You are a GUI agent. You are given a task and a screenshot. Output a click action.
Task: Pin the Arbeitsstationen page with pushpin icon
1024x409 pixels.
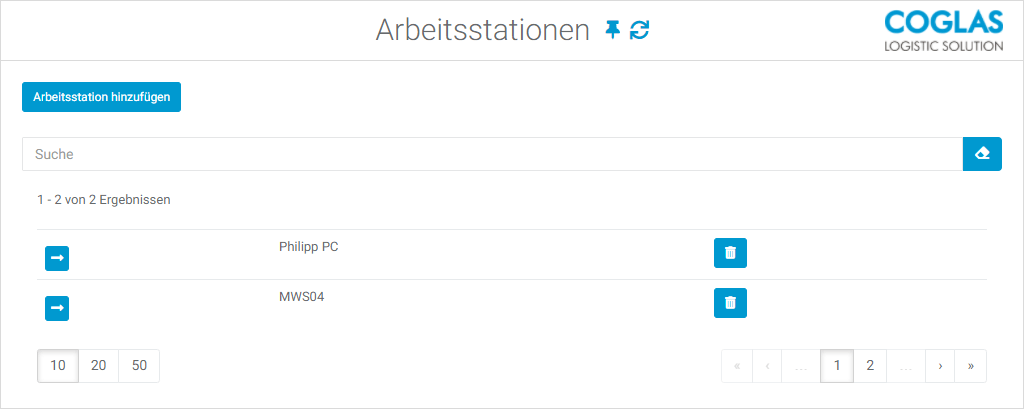click(x=612, y=30)
